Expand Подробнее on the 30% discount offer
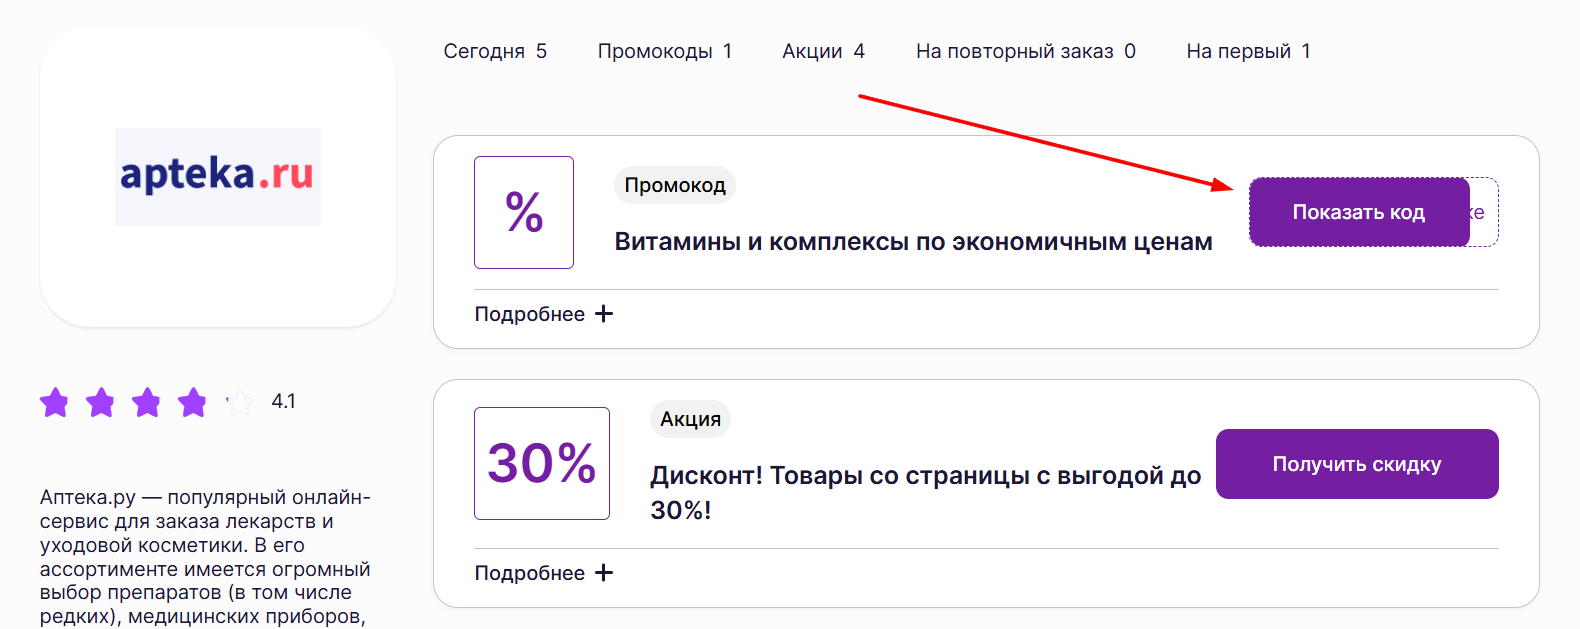Viewport: 1580px width, 629px height. click(x=530, y=572)
